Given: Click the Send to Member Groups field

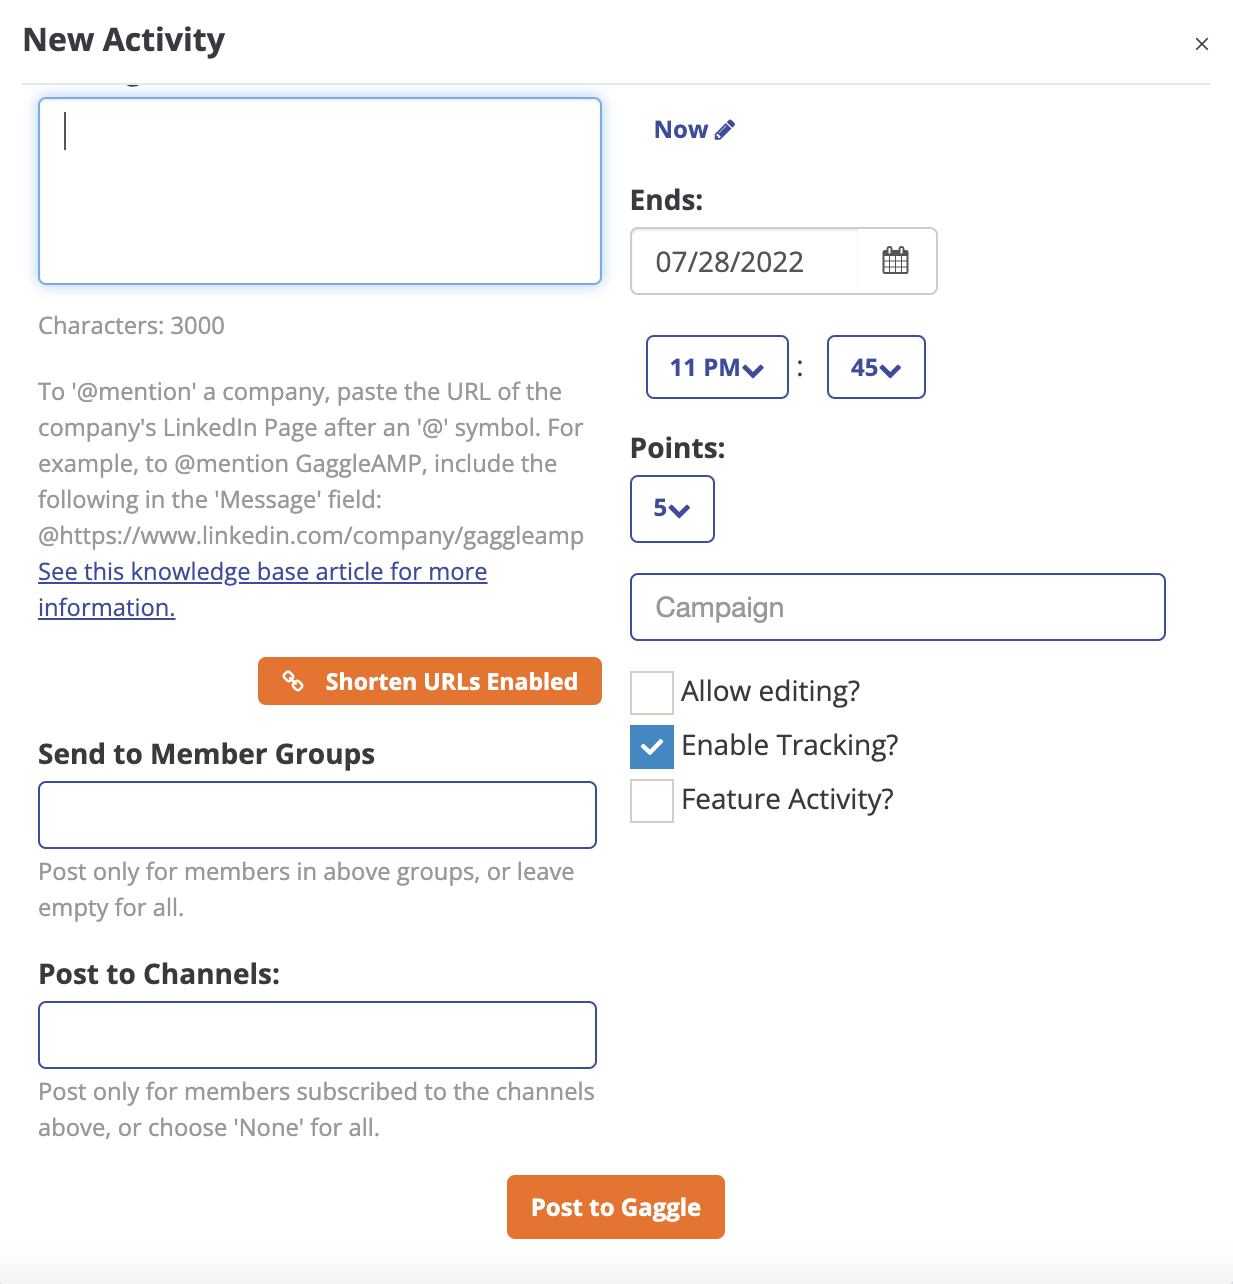Looking at the screenshot, I should (x=317, y=814).
